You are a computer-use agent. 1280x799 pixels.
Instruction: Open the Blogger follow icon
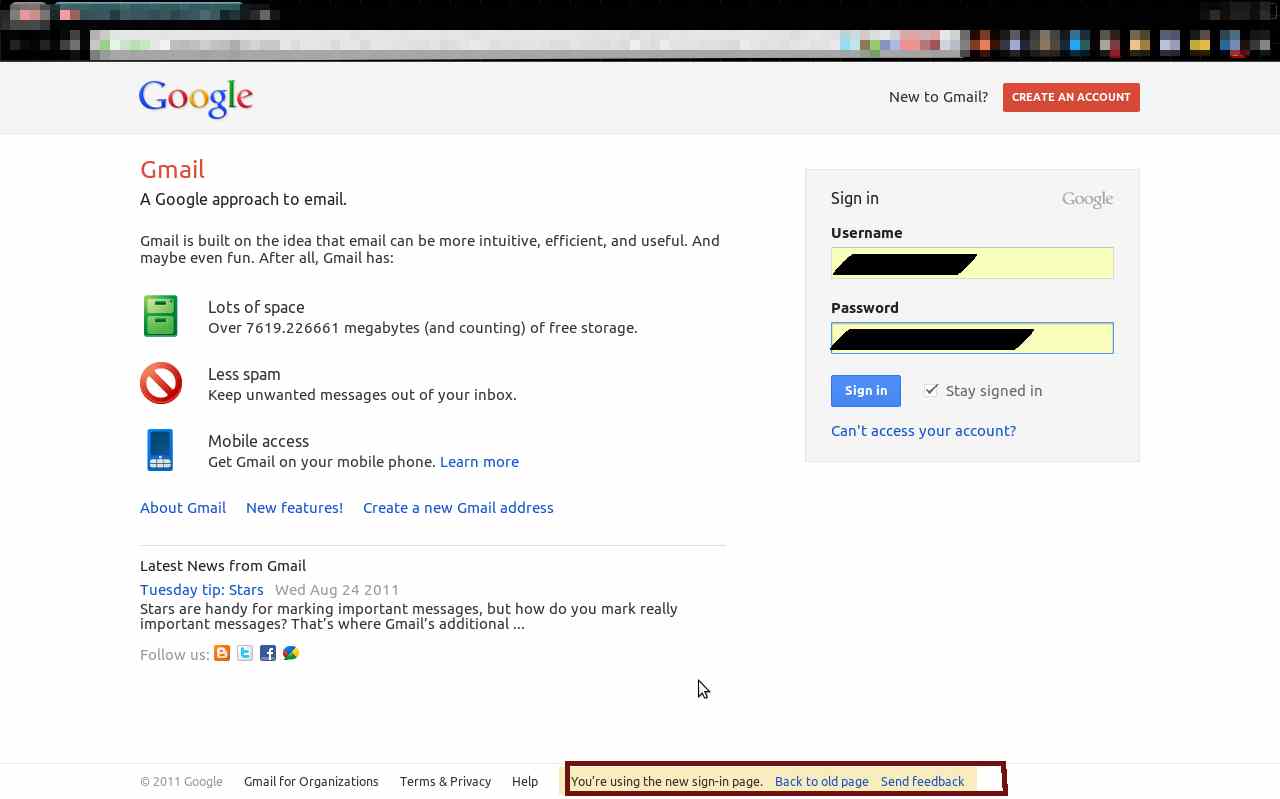222,653
